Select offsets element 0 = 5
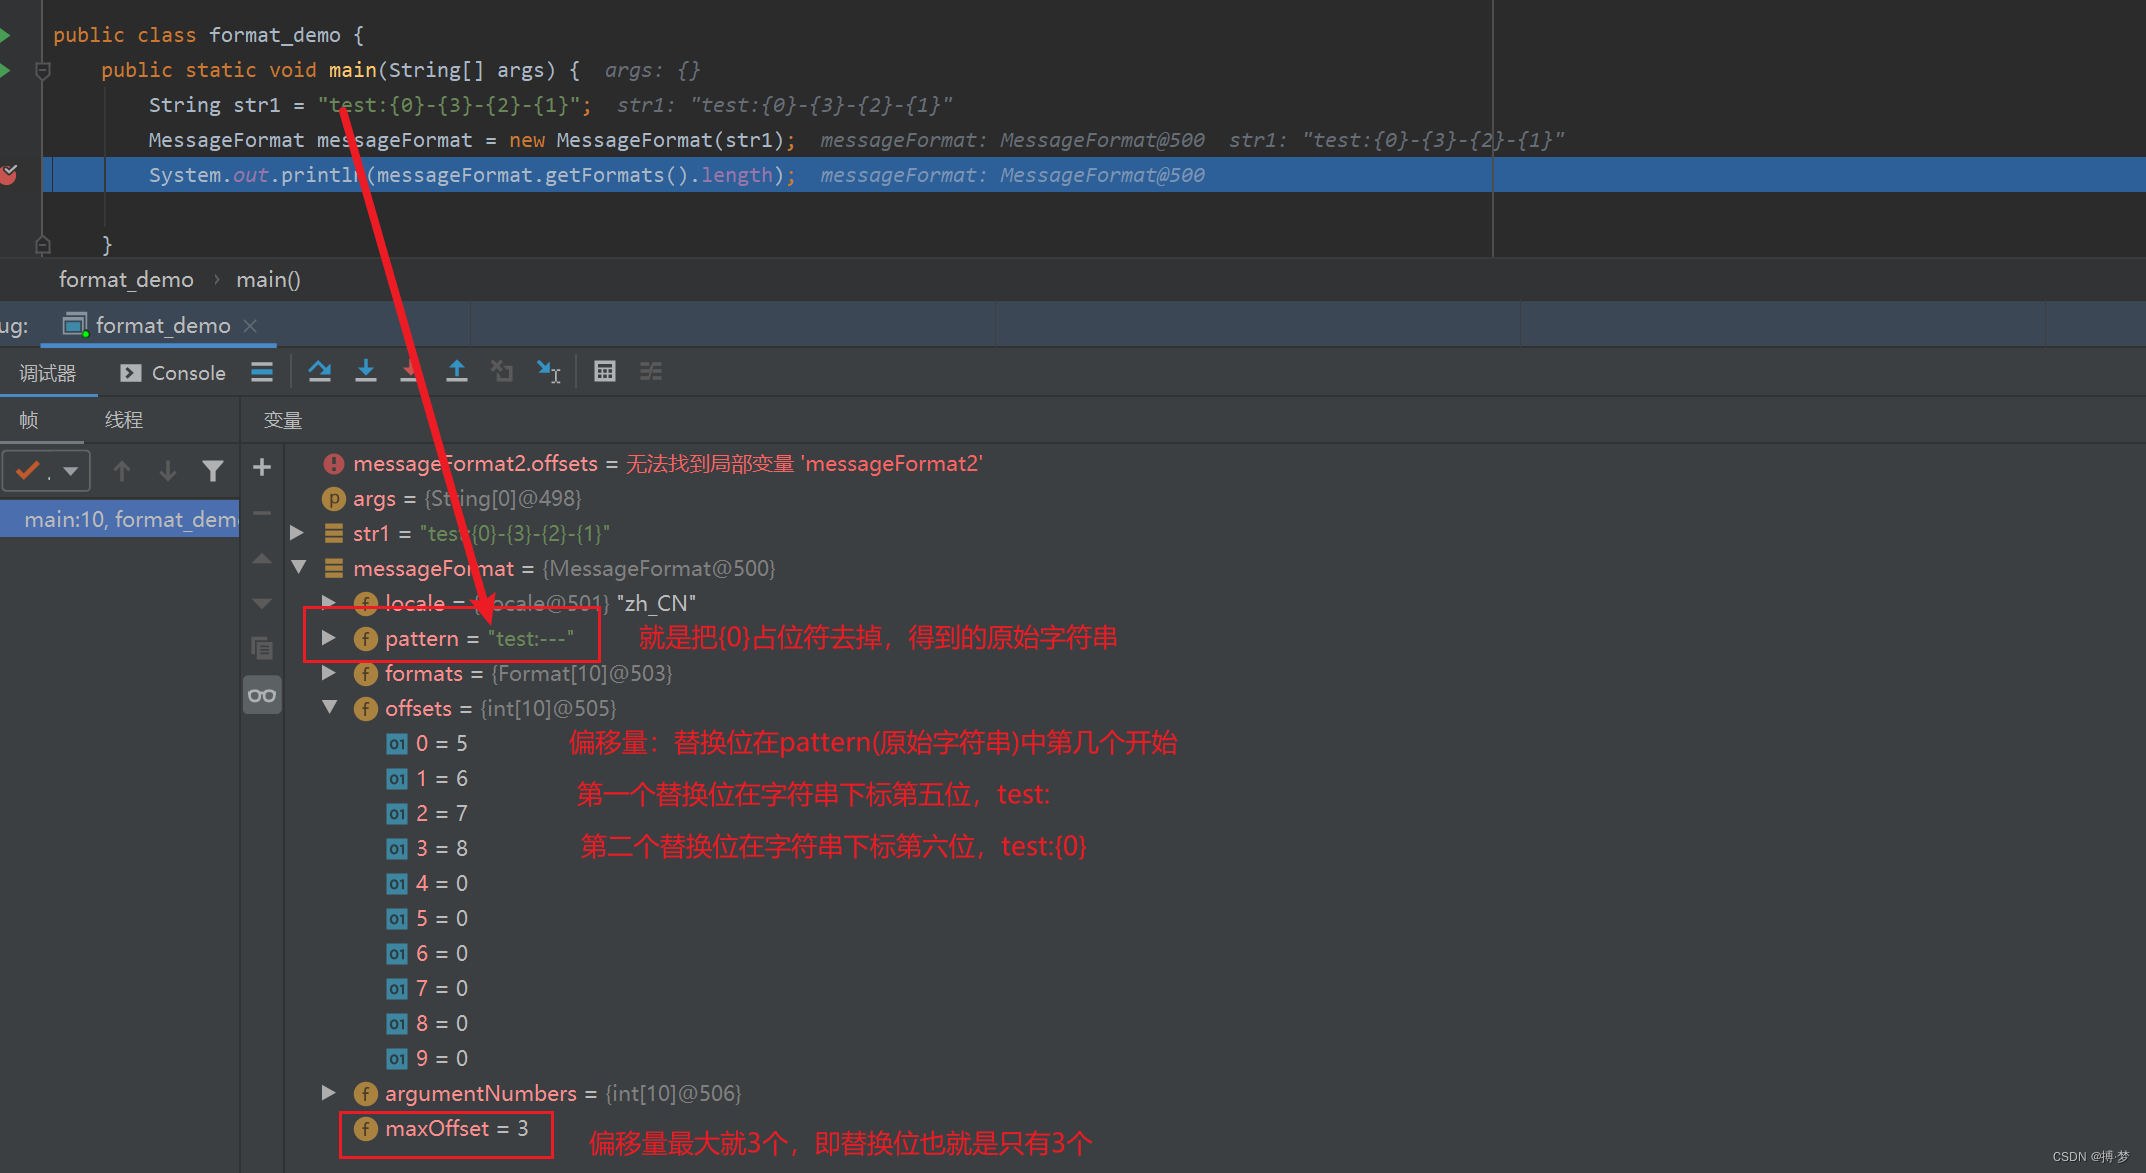2146x1173 pixels. 427,743
